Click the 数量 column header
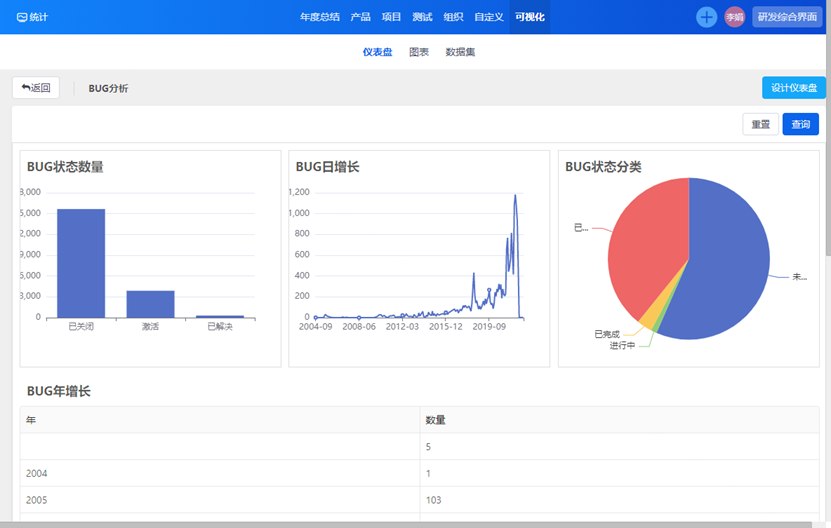Image resolution: width=831 pixels, height=528 pixels. pos(435,419)
